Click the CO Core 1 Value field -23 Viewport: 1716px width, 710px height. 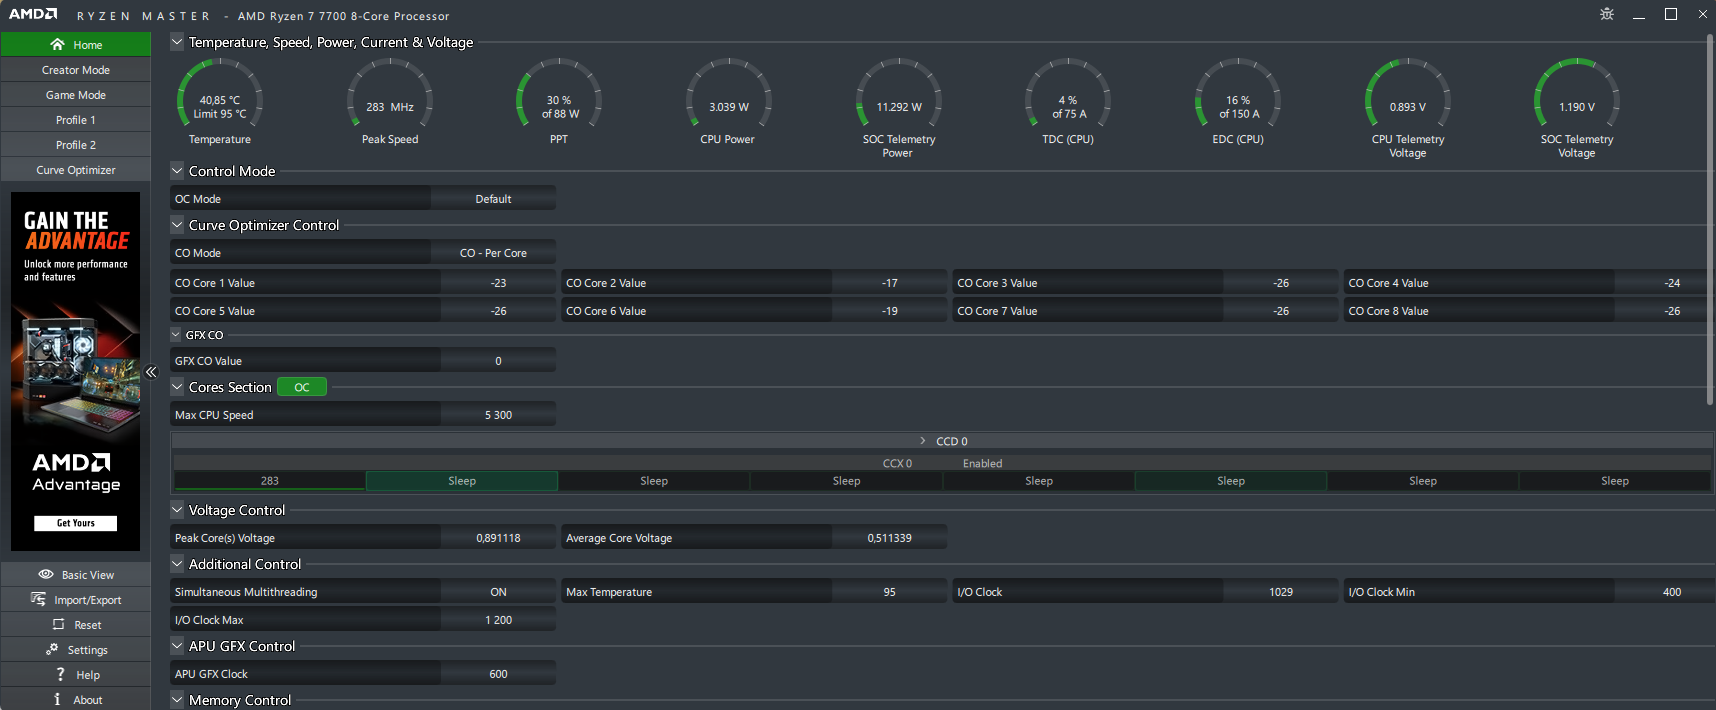[x=498, y=283]
